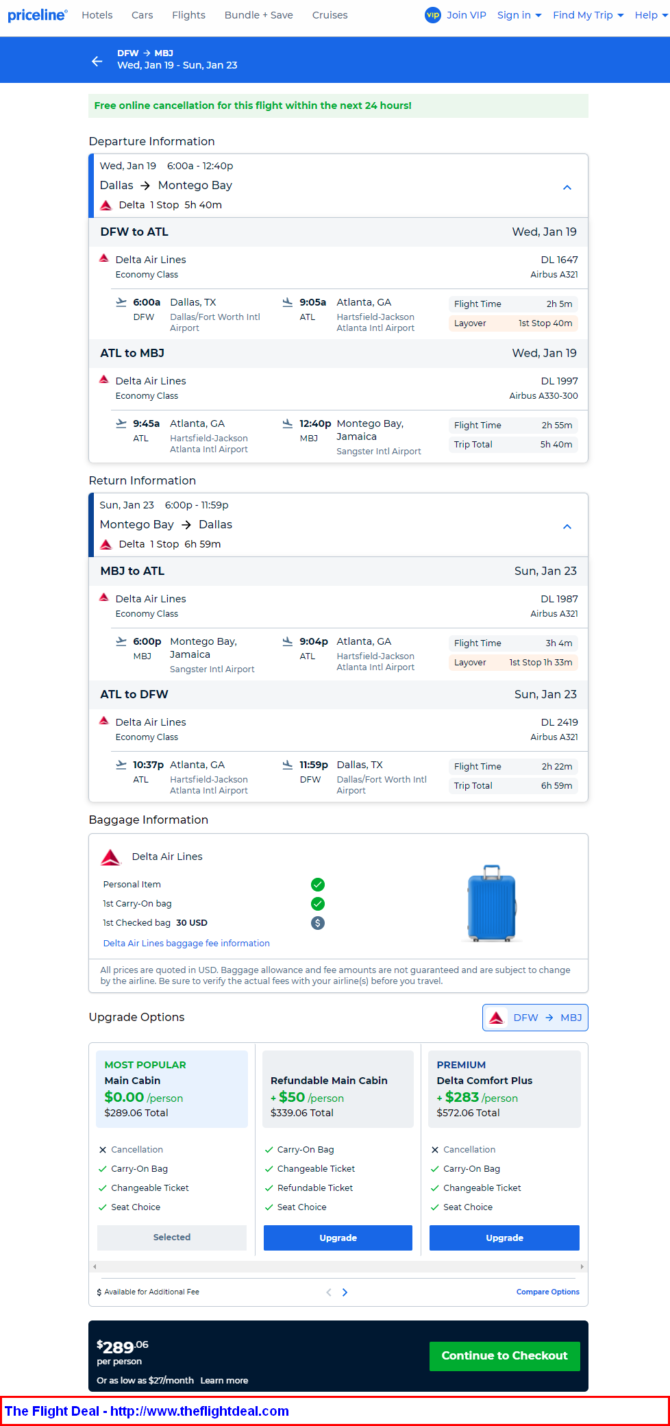670x1426 pixels.
Task: Click Continue to Checkout
Action: (504, 1356)
